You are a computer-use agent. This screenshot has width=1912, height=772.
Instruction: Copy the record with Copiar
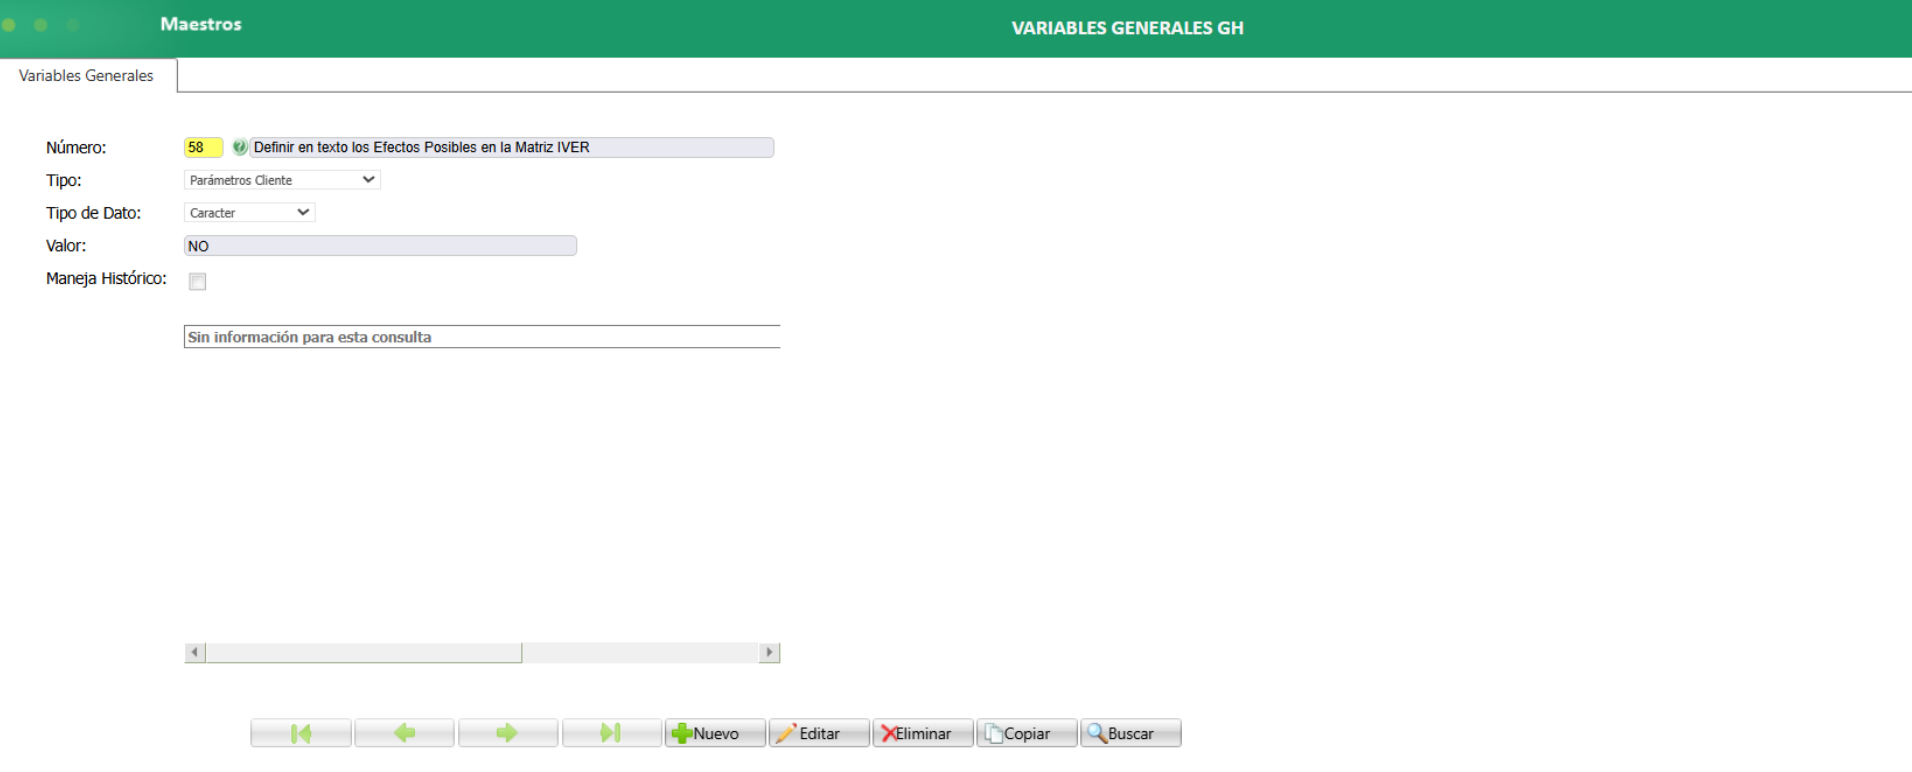point(1027,733)
